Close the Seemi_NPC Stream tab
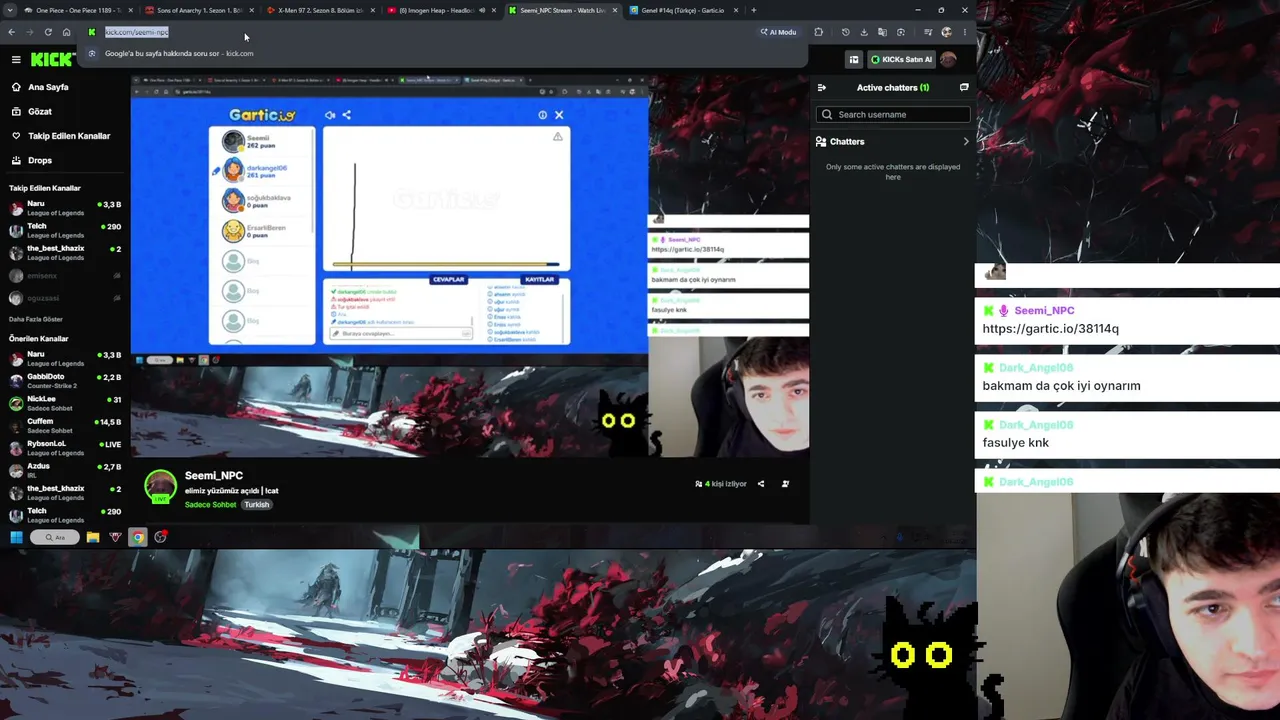 tap(615, 10)
